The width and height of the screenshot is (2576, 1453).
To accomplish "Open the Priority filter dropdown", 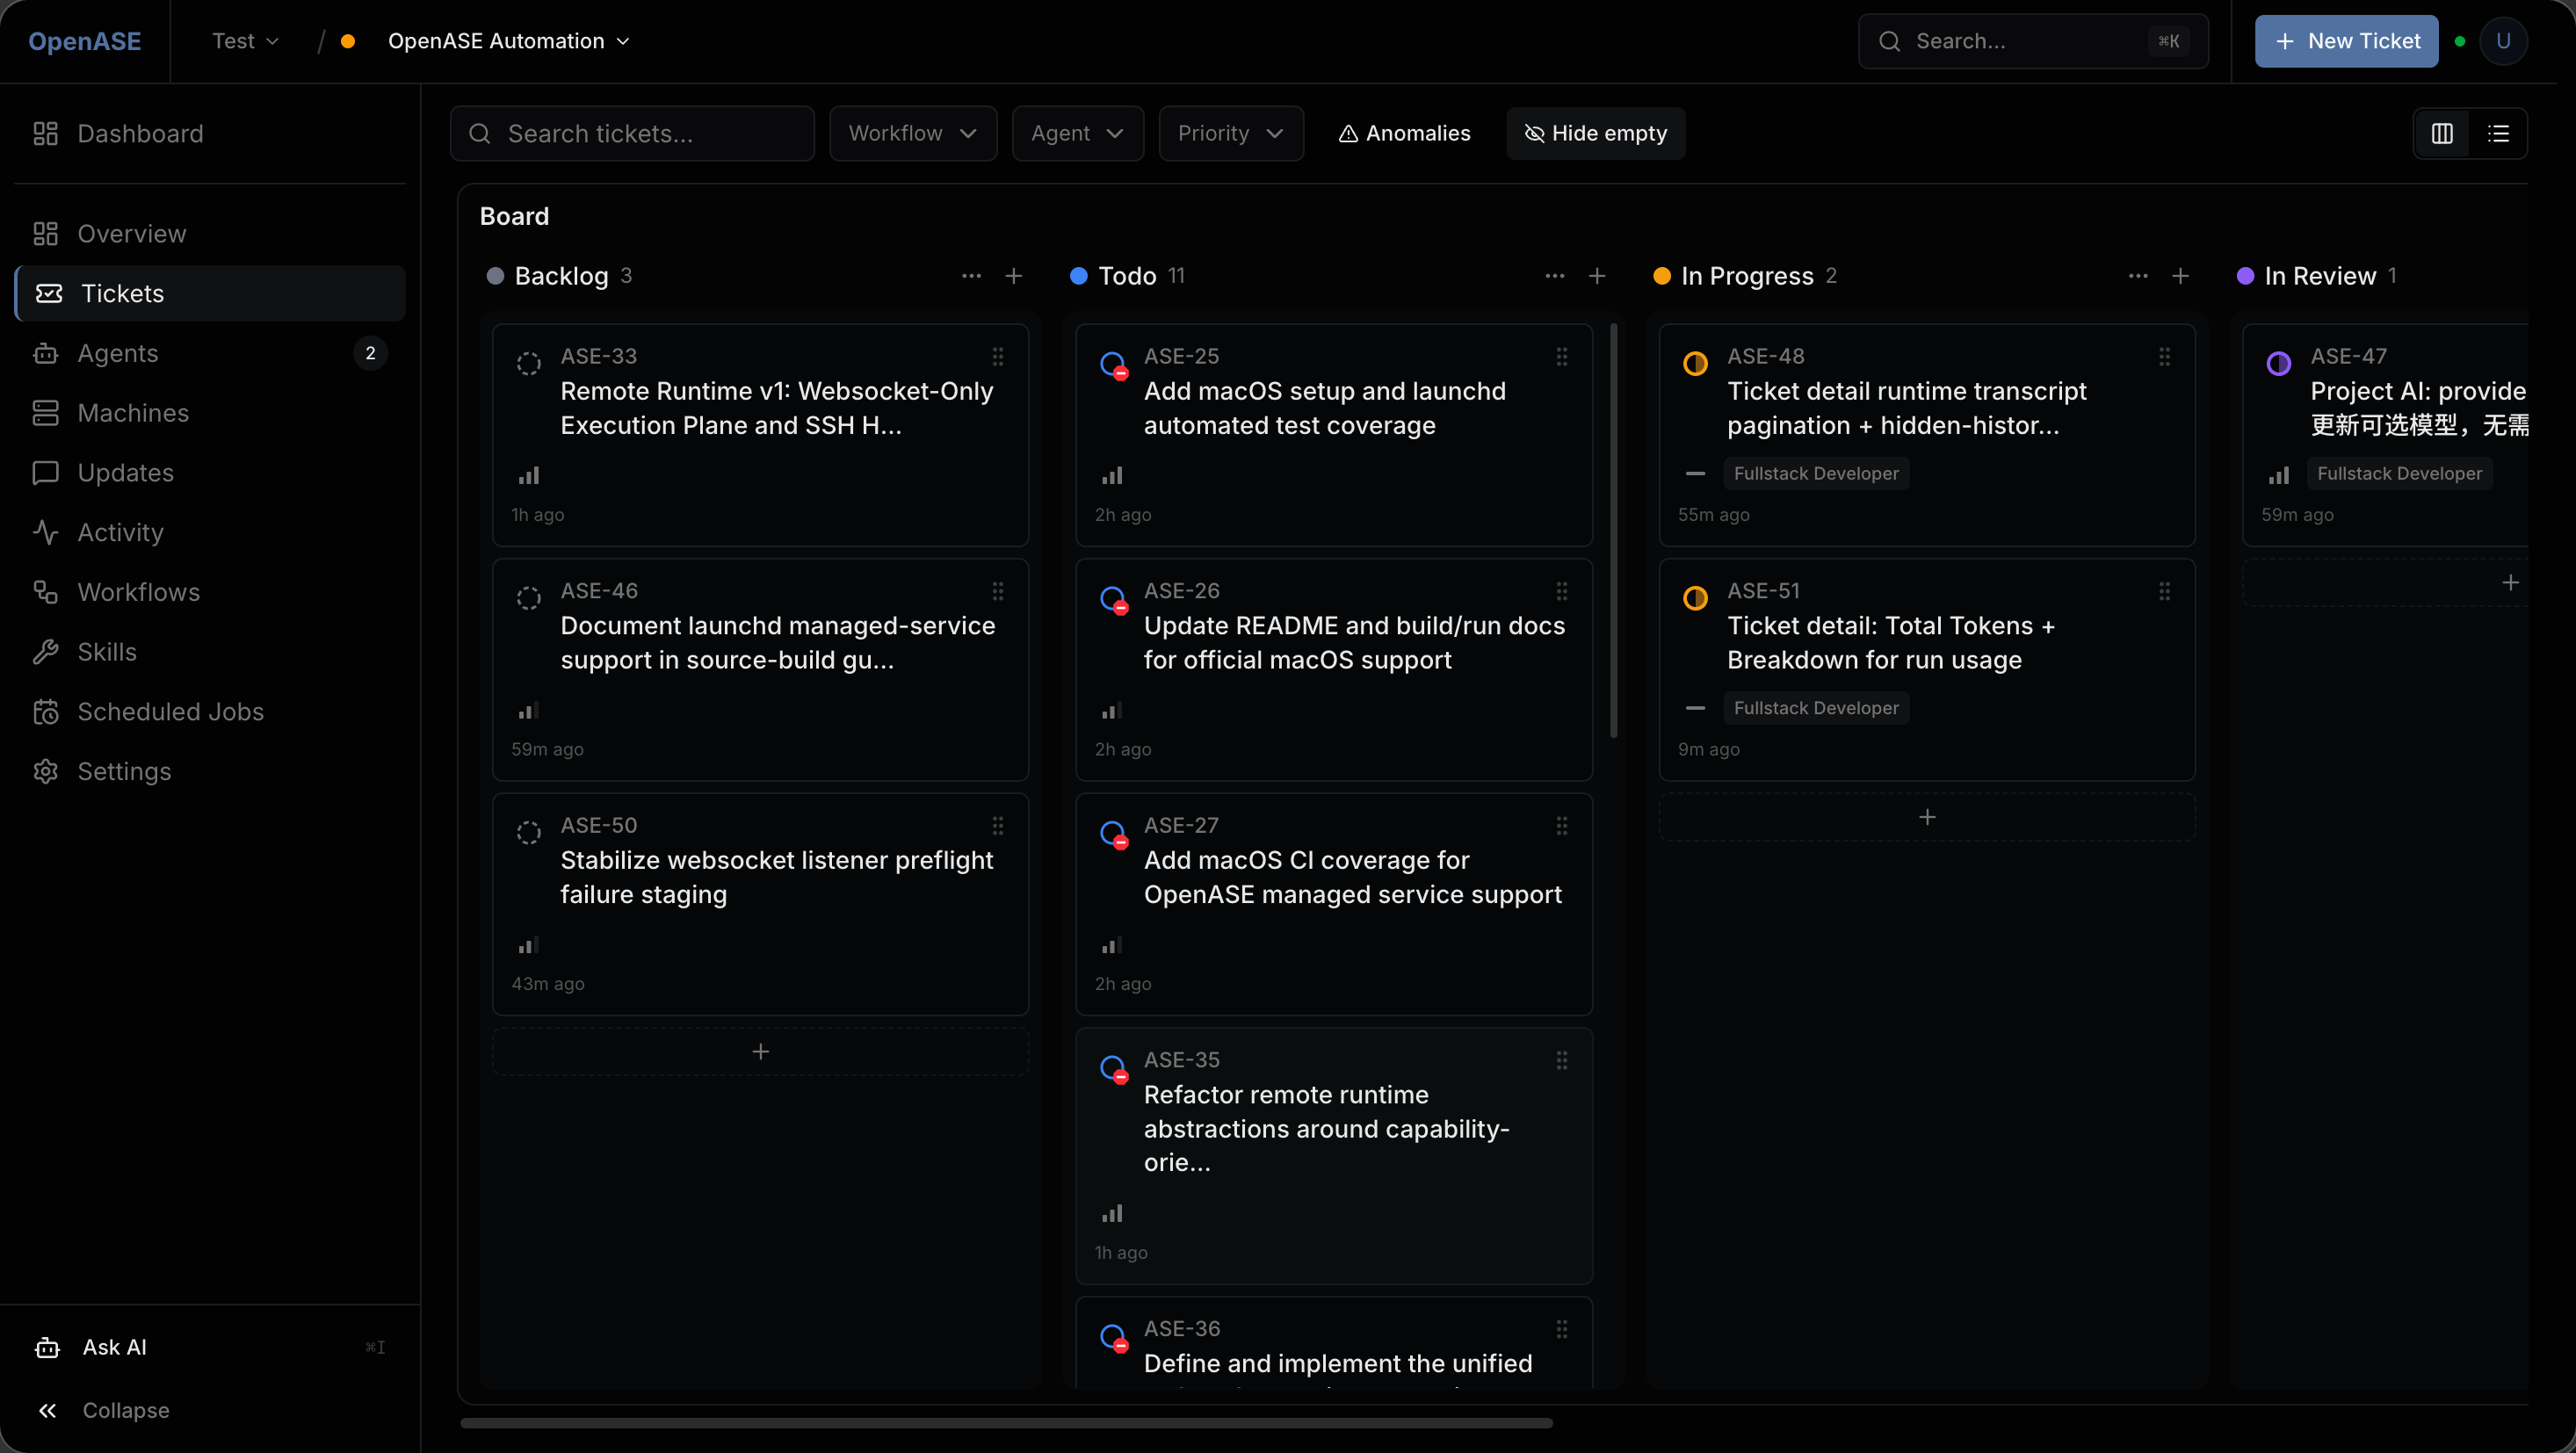I will coord(1230,133).
